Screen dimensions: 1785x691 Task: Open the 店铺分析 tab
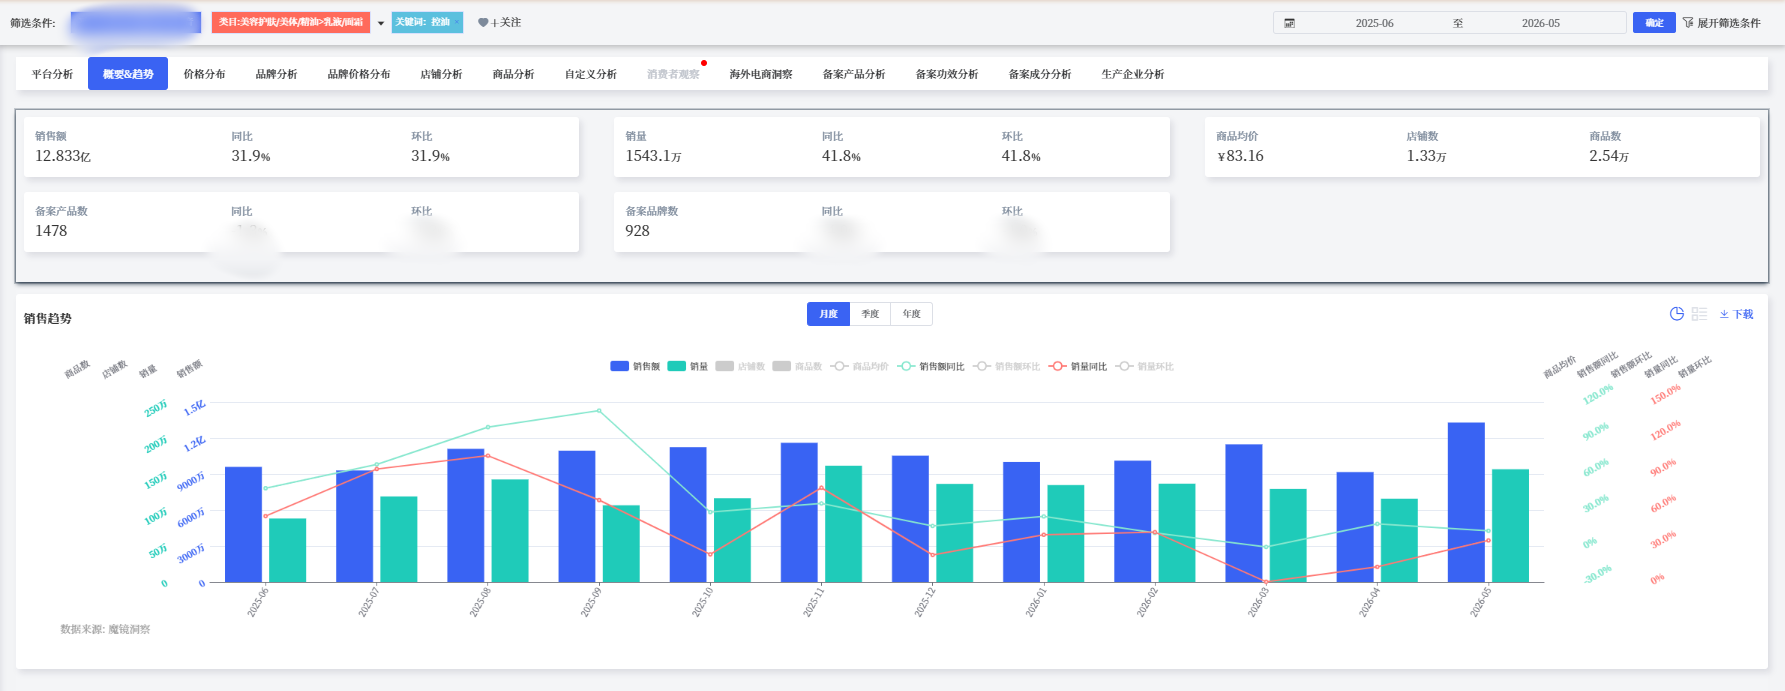(441, 74)
